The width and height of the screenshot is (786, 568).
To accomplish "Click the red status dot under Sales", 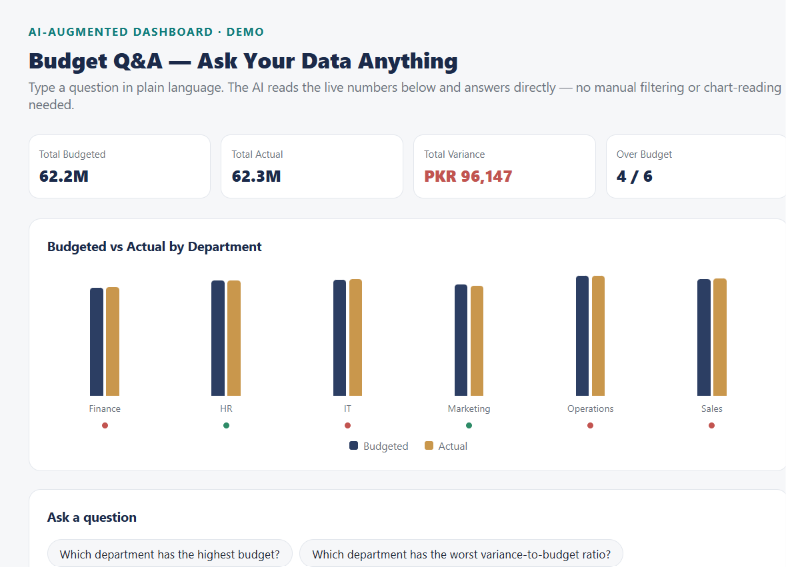I will [x=711, y=426].
